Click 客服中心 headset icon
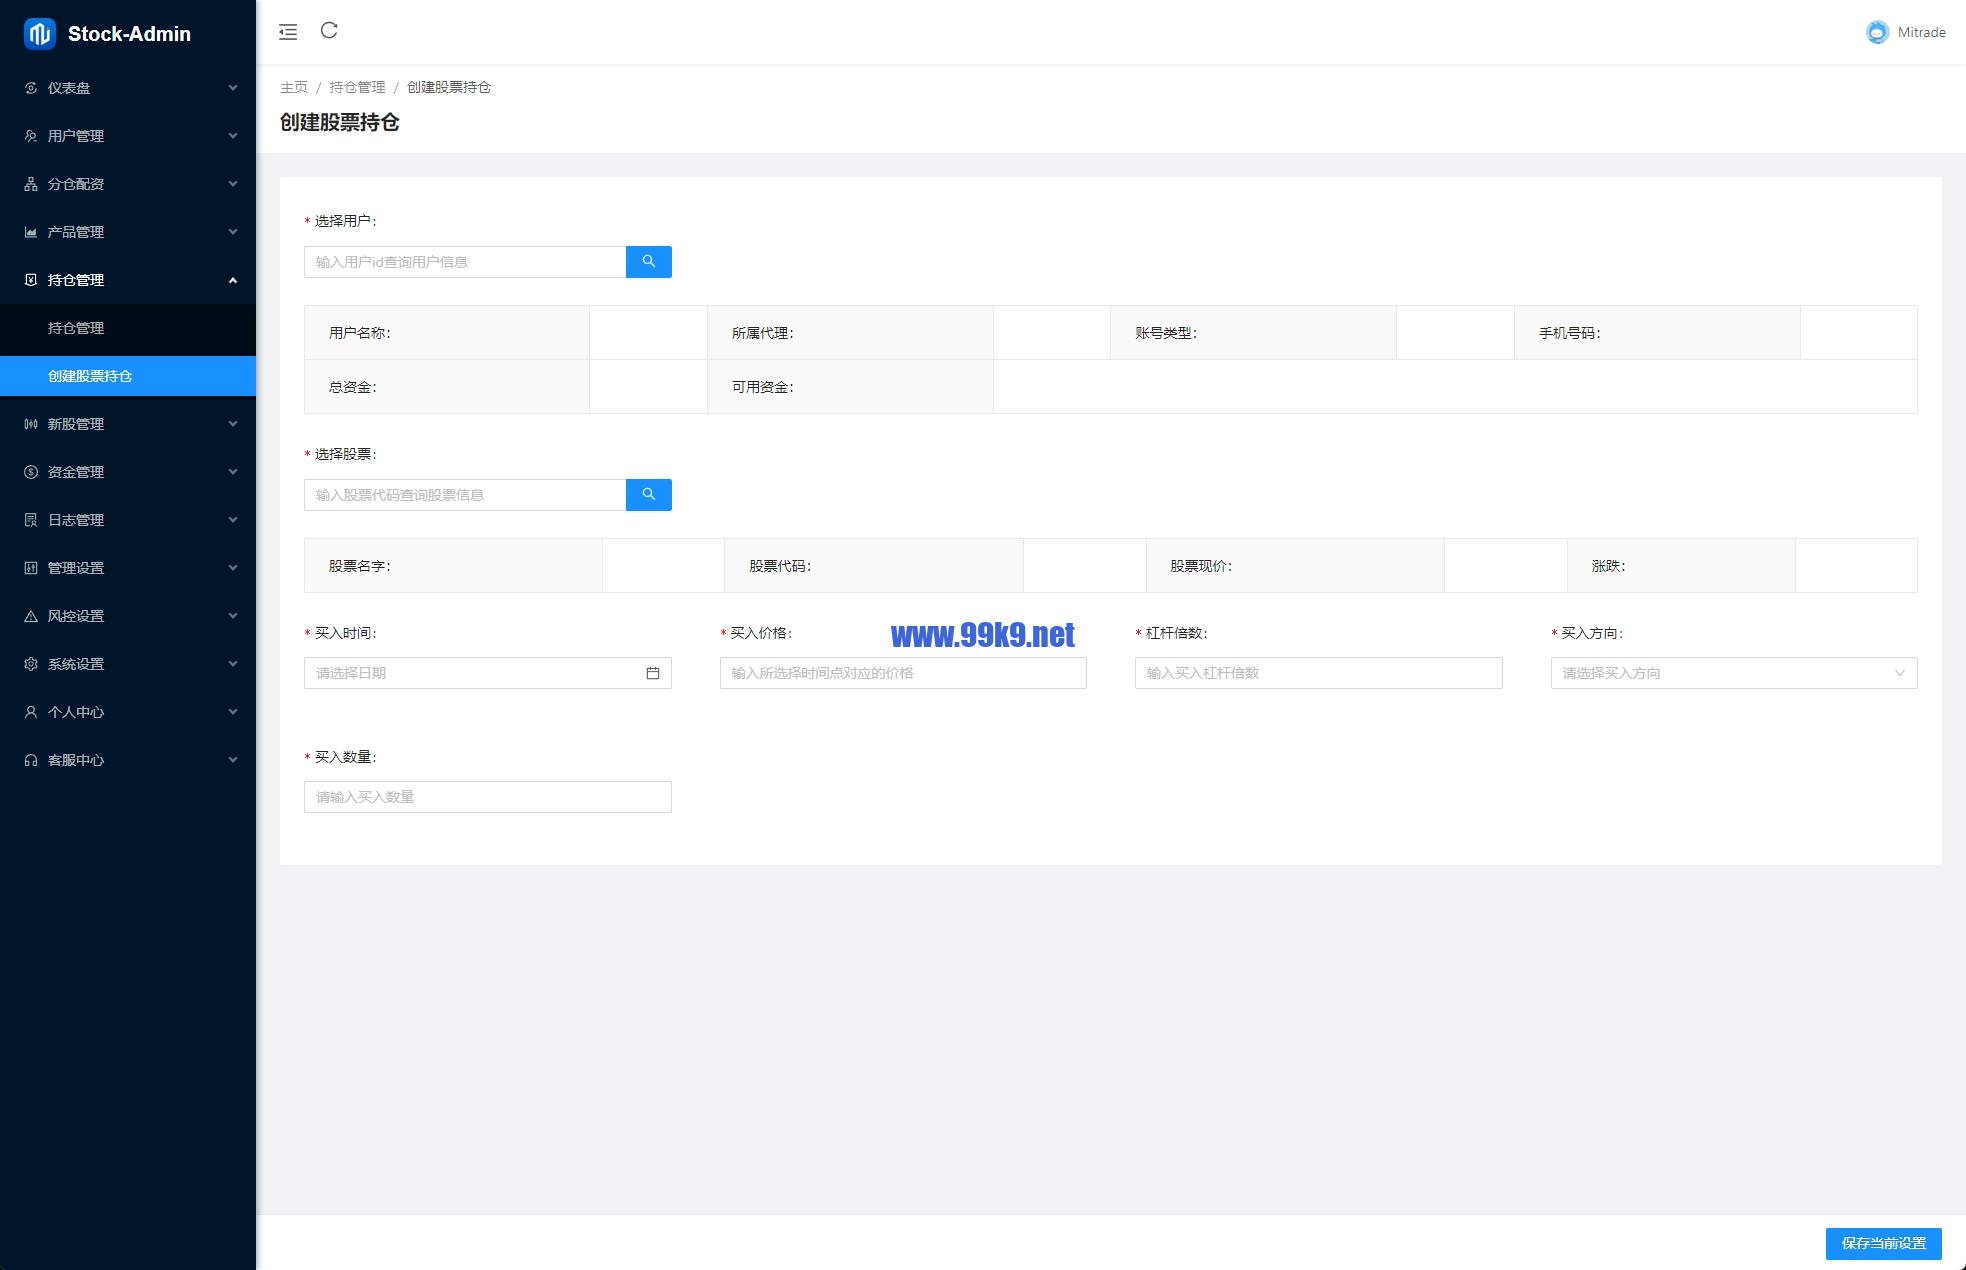 point(31,760)
